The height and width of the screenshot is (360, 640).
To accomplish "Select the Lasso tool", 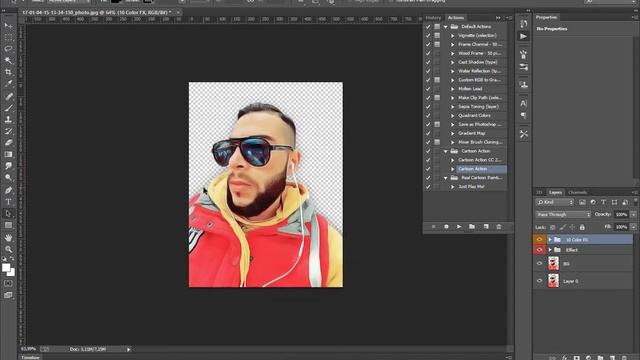I will (8, 49).
